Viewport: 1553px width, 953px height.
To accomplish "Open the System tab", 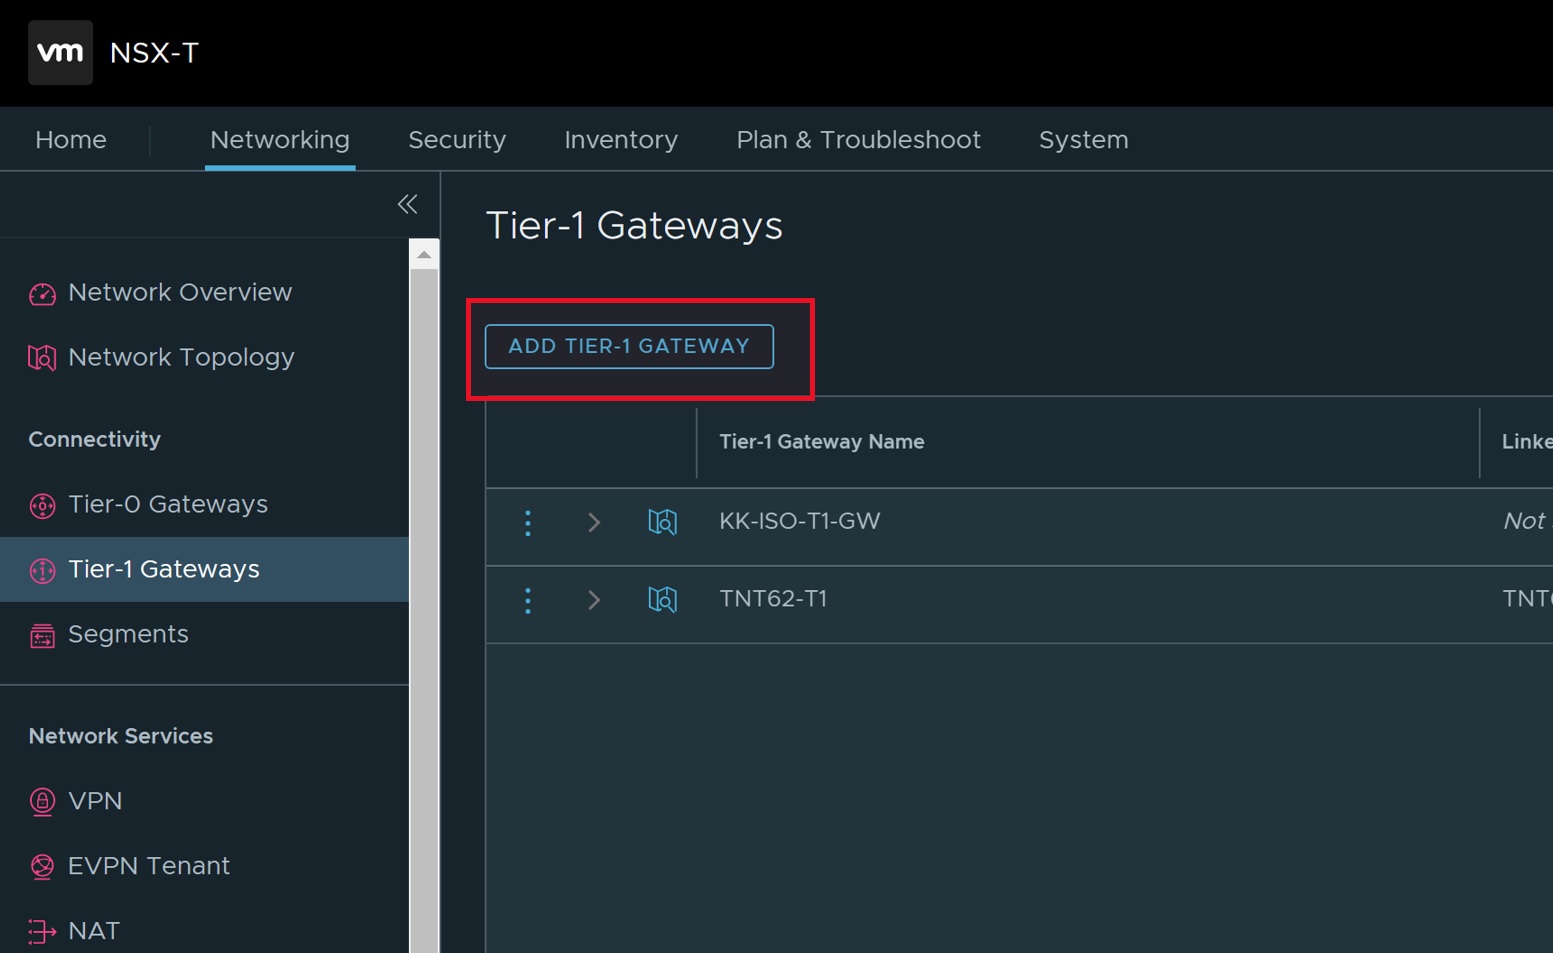I will (1083, 140).
